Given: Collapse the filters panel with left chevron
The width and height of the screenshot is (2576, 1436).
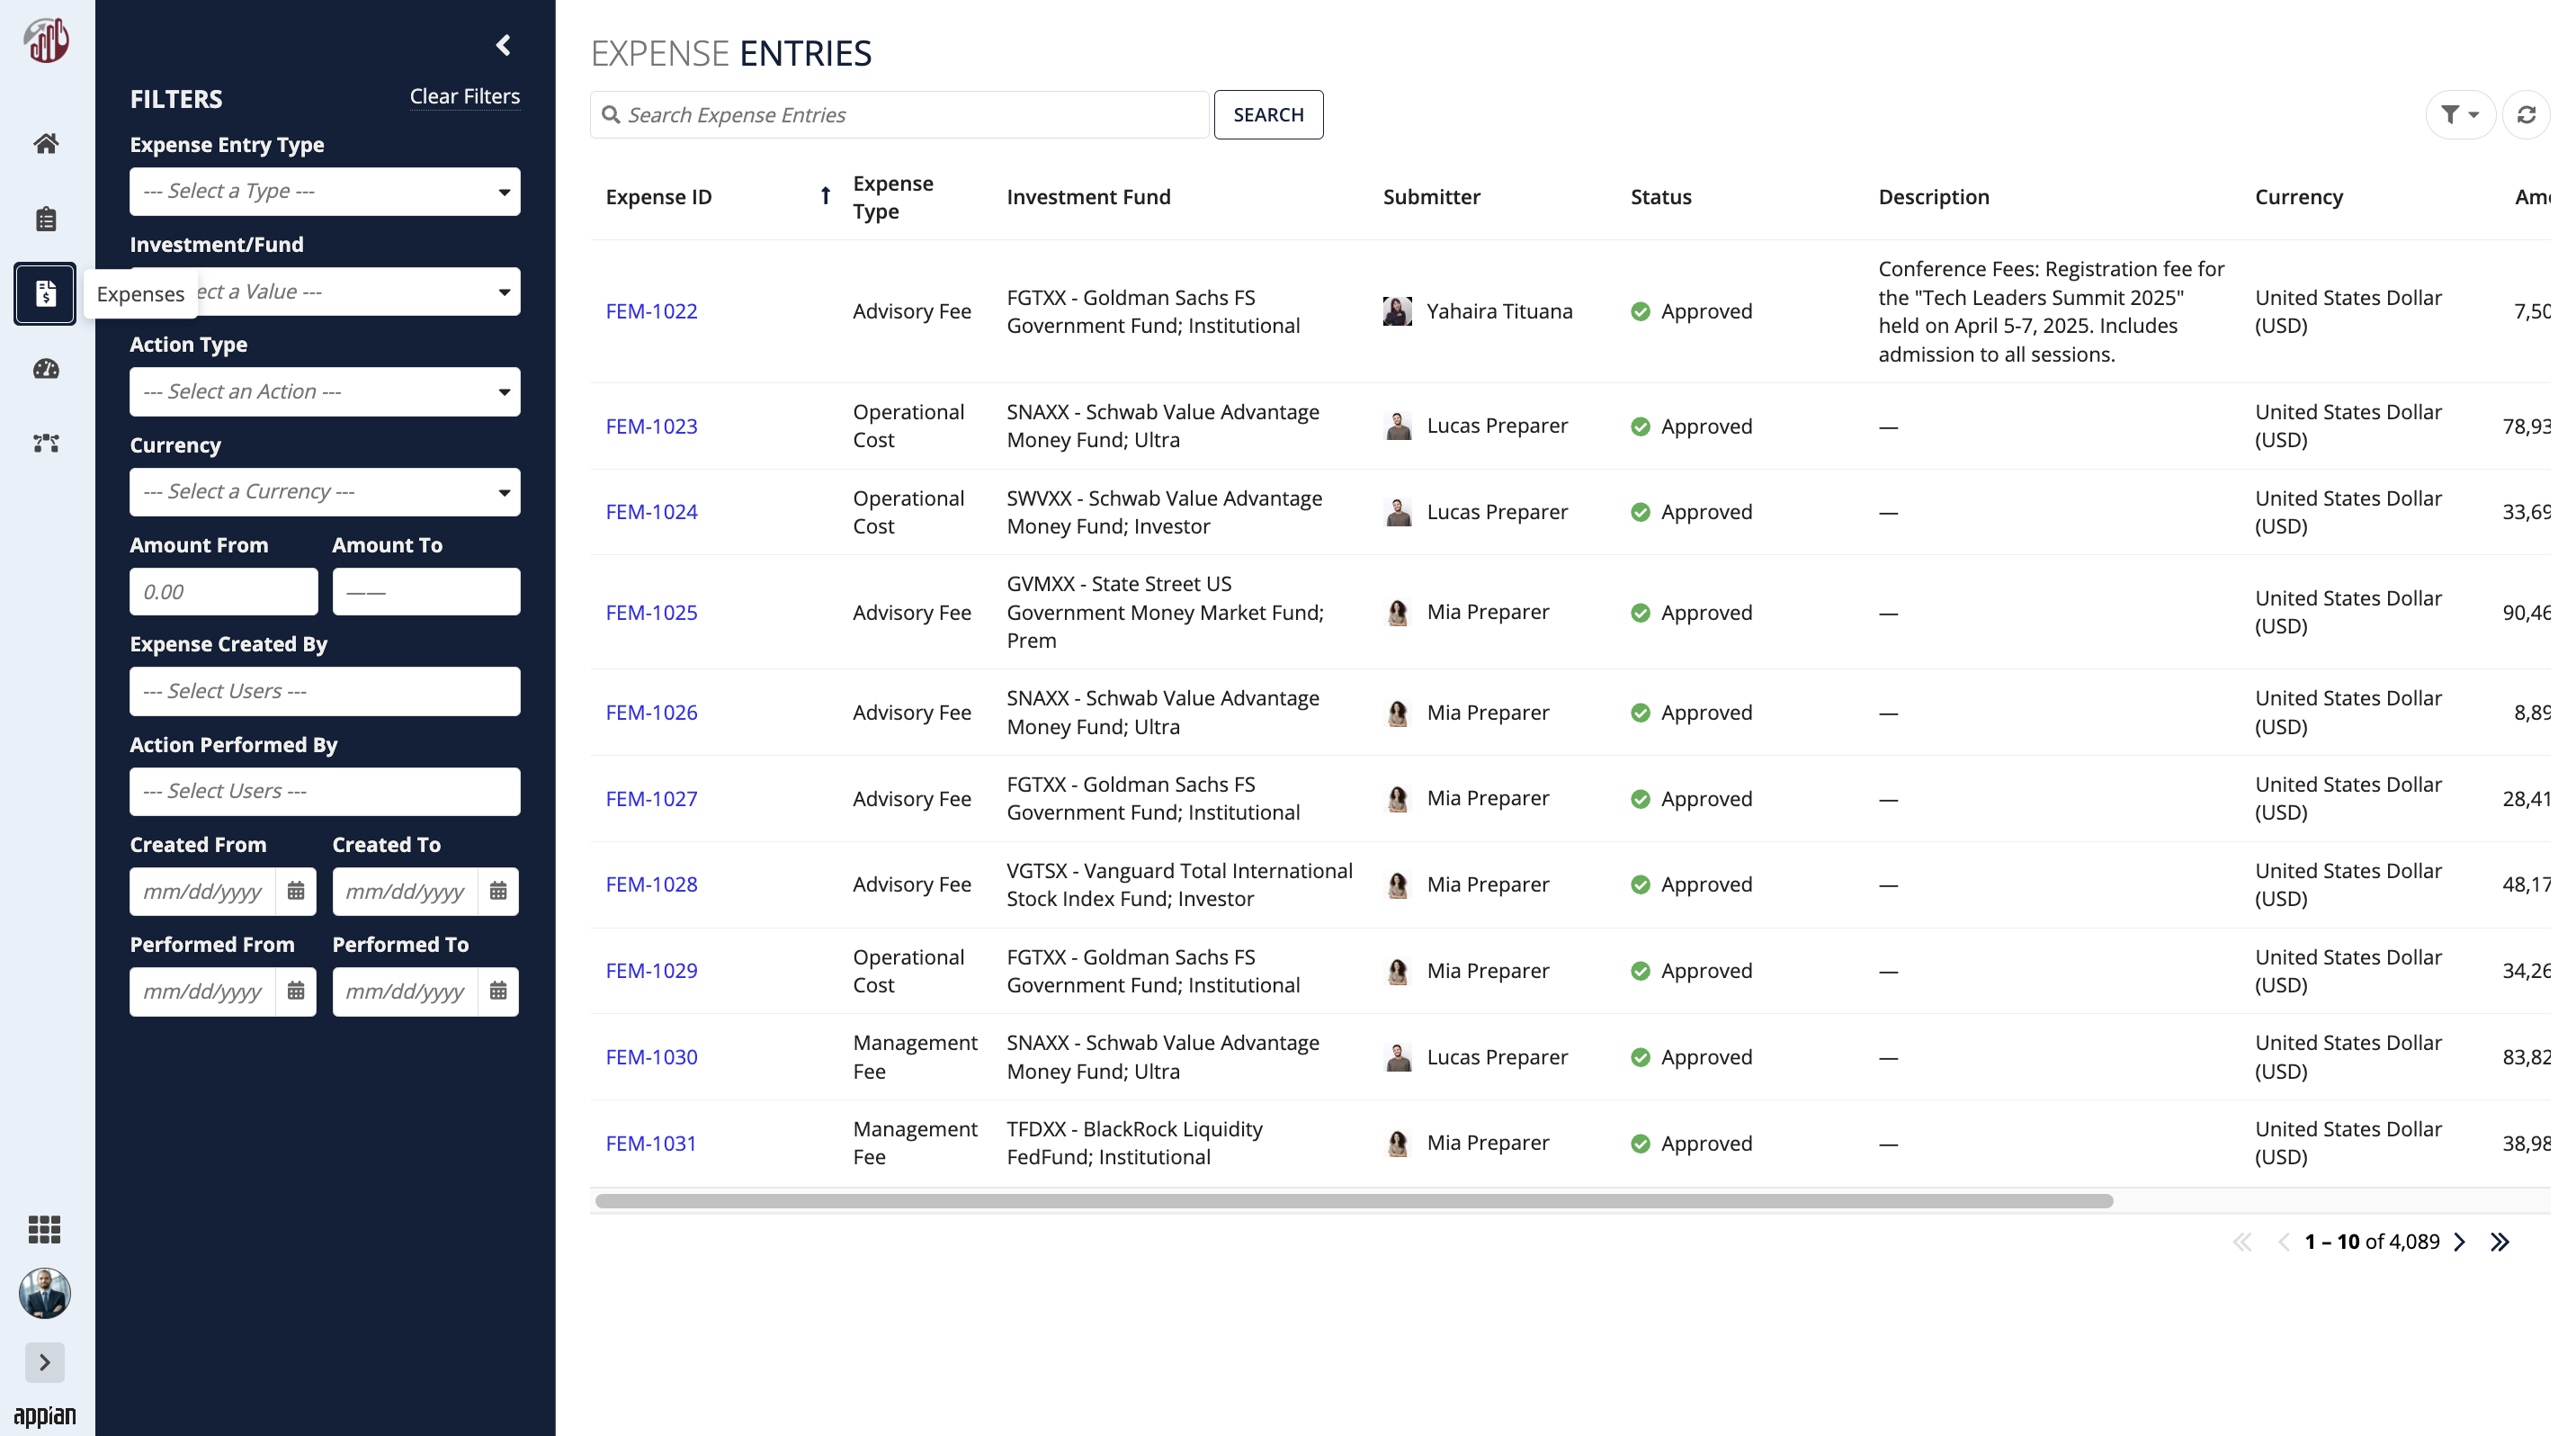Looking at the screenshot, I should [x=503, y=45].
